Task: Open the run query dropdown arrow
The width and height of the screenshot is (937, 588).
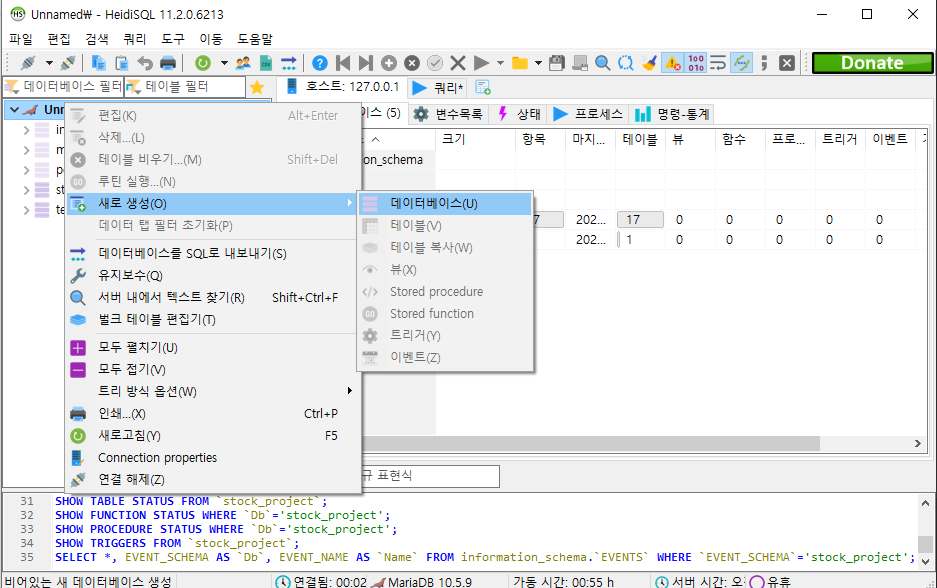Action: tap(500, 63)
